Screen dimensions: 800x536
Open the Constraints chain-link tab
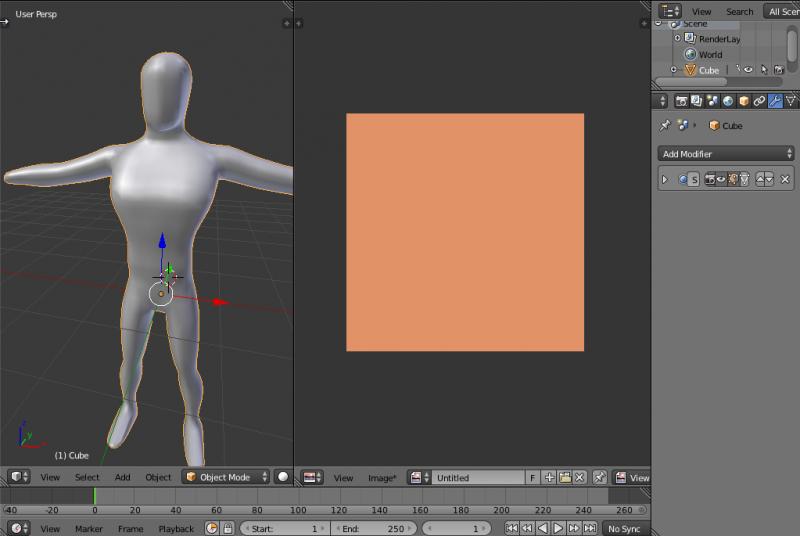click(x=759, y=101)
